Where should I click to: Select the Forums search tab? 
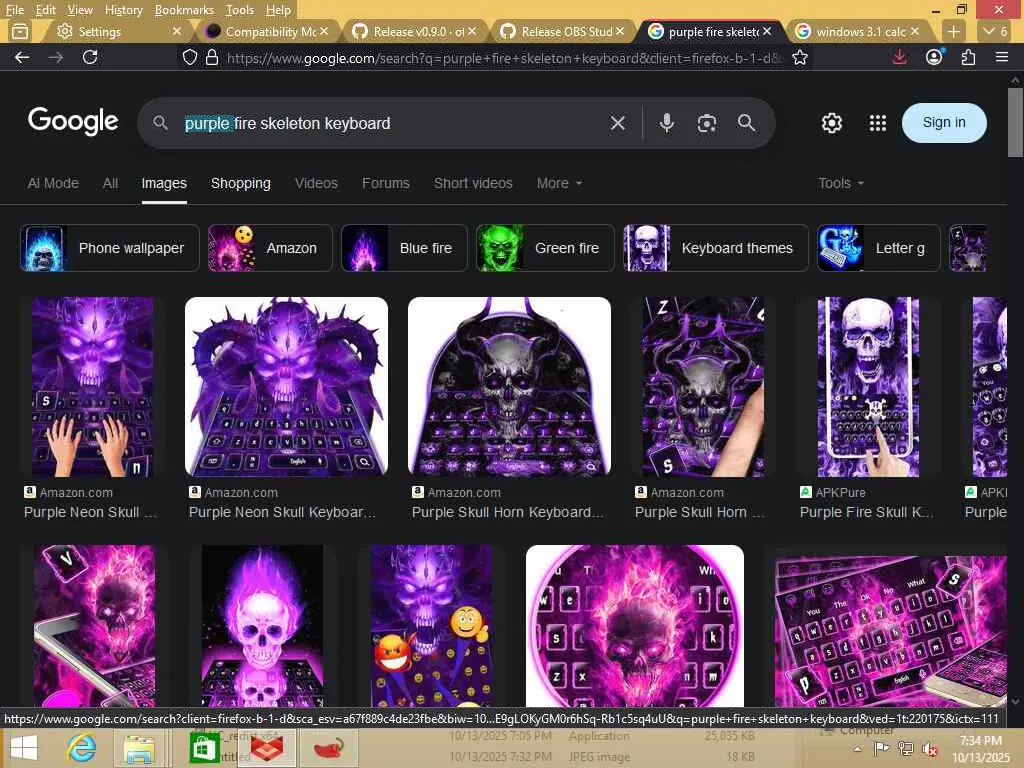(x=385, y=184)
